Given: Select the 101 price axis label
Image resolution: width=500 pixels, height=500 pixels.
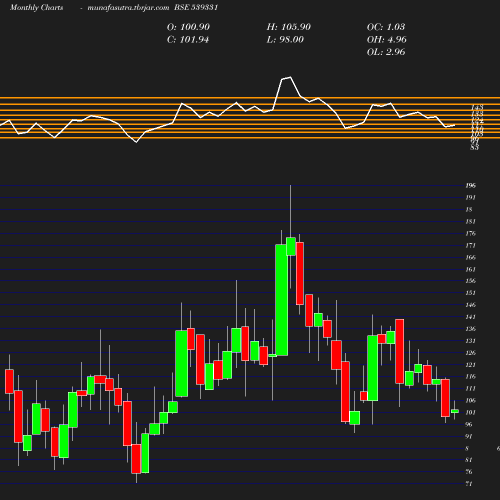Looking at the screenshot, I should (x=471, y=413).
